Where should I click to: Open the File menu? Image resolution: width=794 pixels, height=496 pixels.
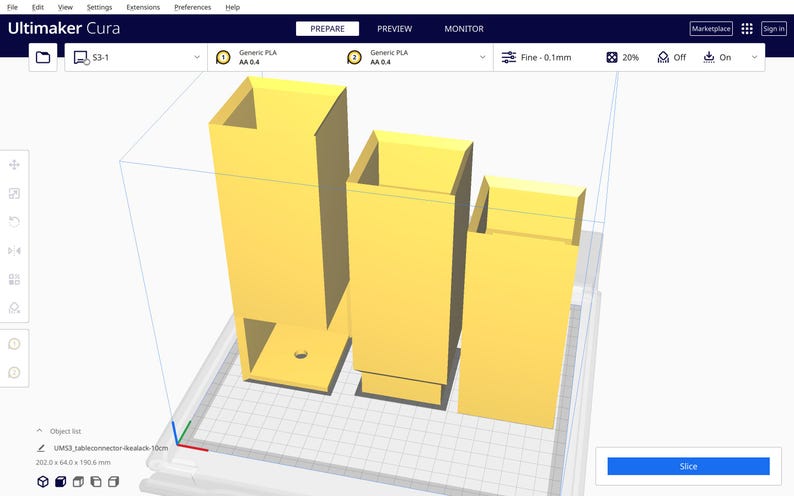(12, 7)
